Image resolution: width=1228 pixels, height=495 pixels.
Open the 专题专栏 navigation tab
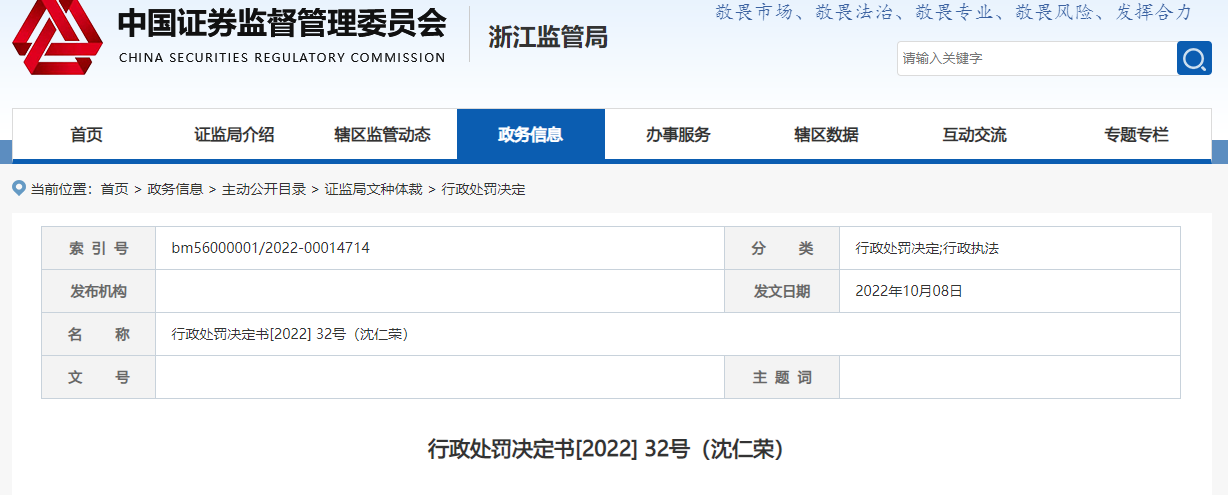point(1136,135)
